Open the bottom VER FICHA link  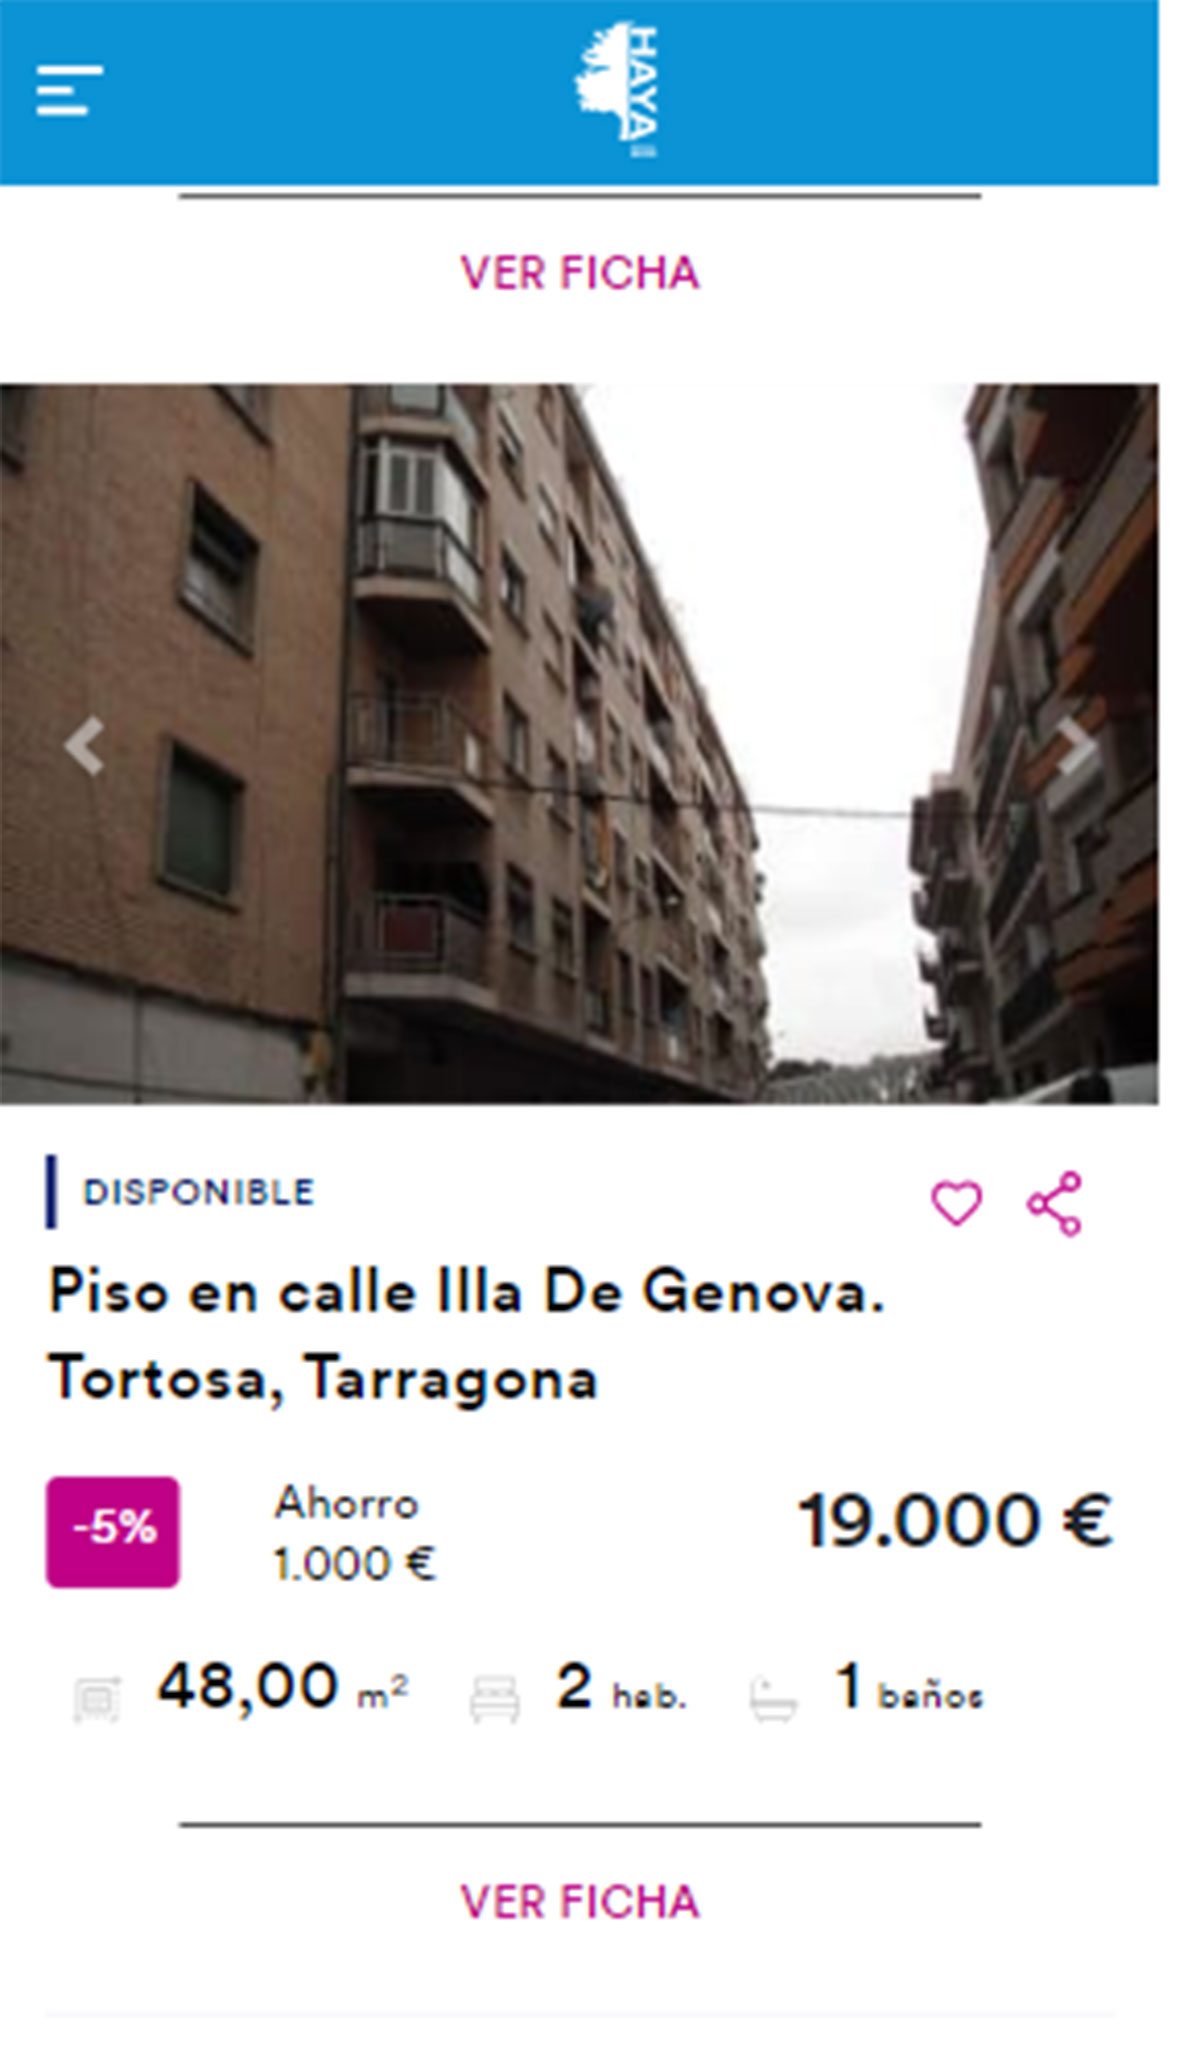pyautogui.click(x=580, y=1902)
